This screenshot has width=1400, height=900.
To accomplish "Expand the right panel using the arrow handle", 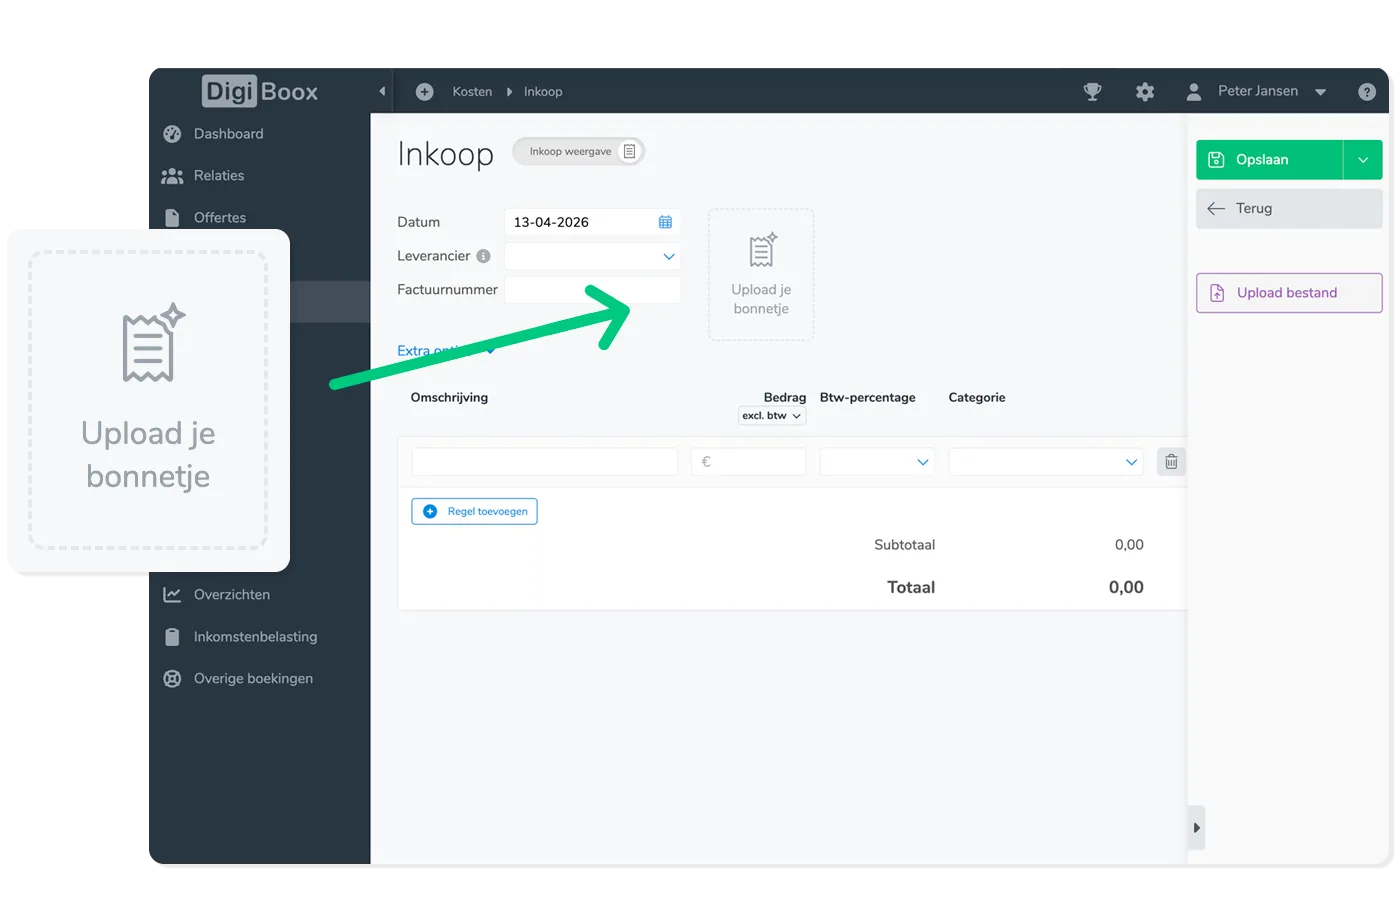I will pyautogui.click(x=1196, y=828).
